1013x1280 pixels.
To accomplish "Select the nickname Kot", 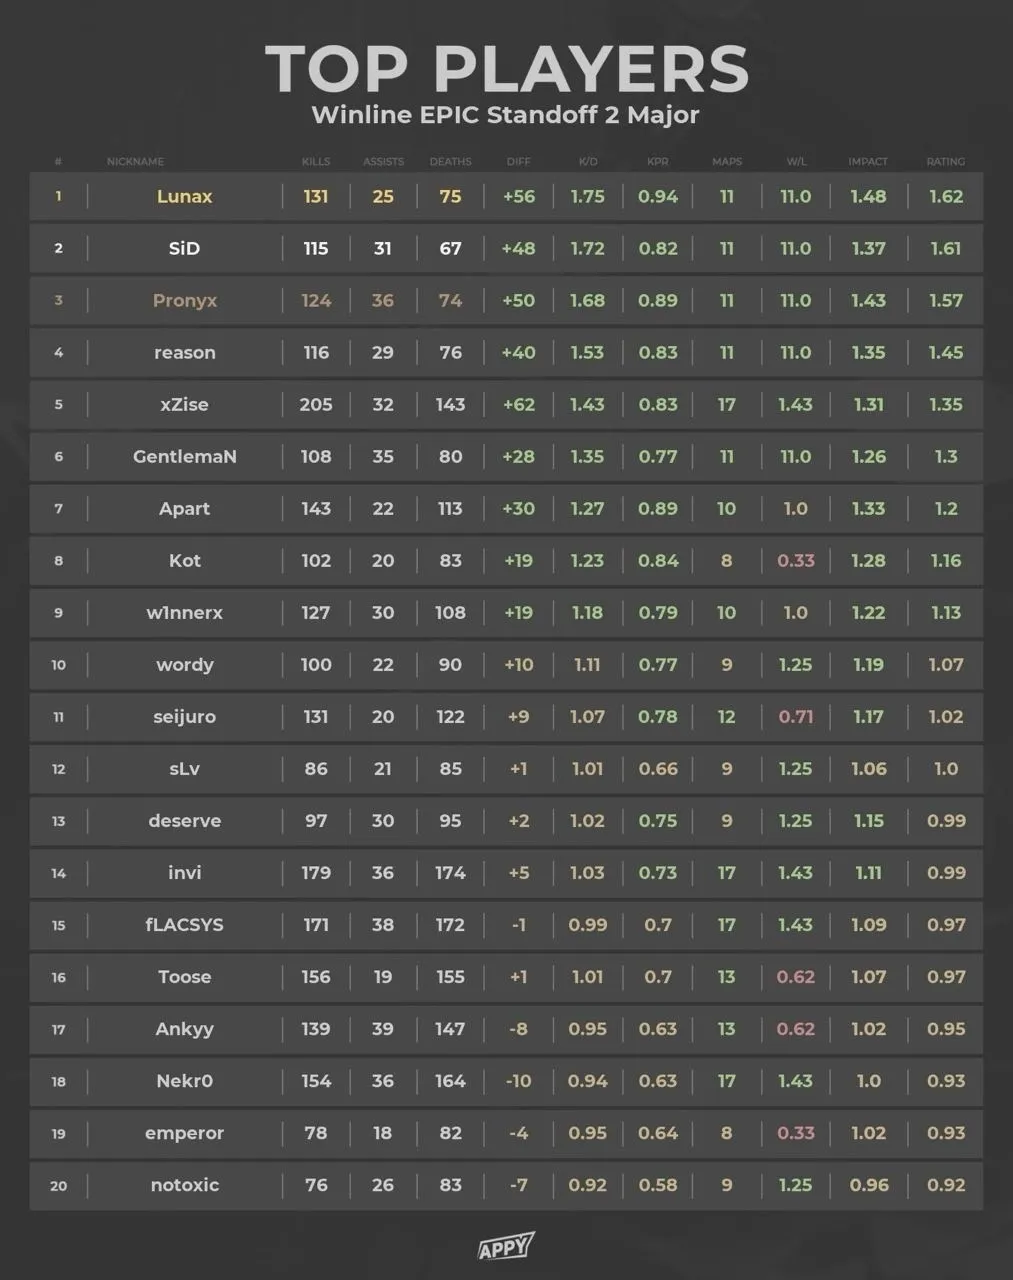I will point(185,561).
